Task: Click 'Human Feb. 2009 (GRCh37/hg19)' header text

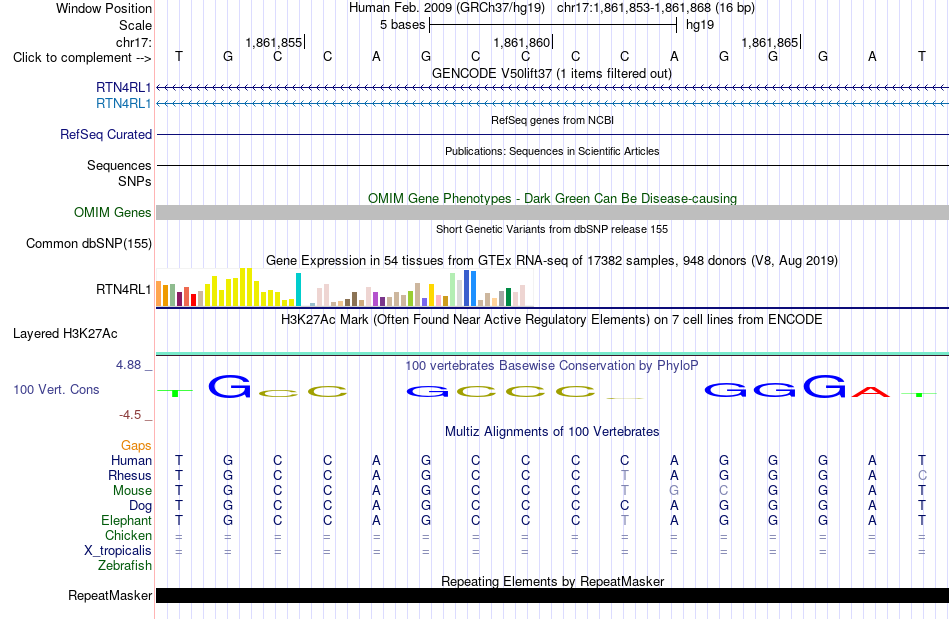Action: [x=447, y=8]
